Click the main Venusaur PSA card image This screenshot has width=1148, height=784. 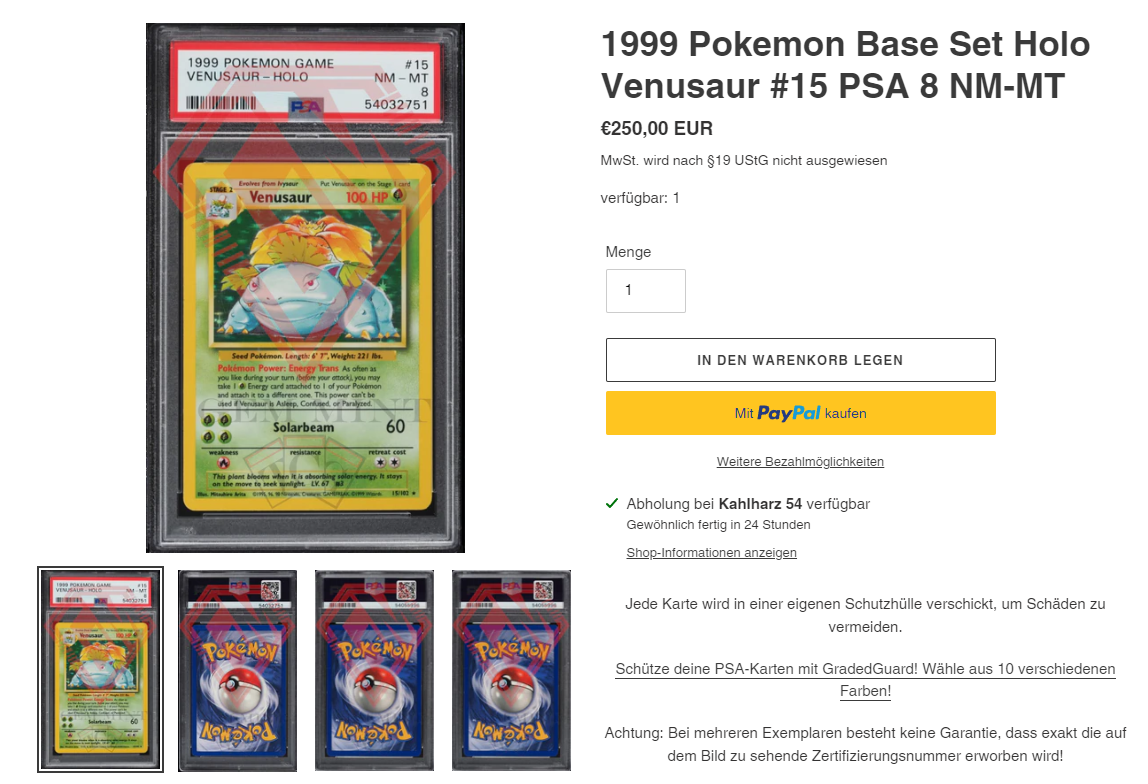click(x=305, y=288)
